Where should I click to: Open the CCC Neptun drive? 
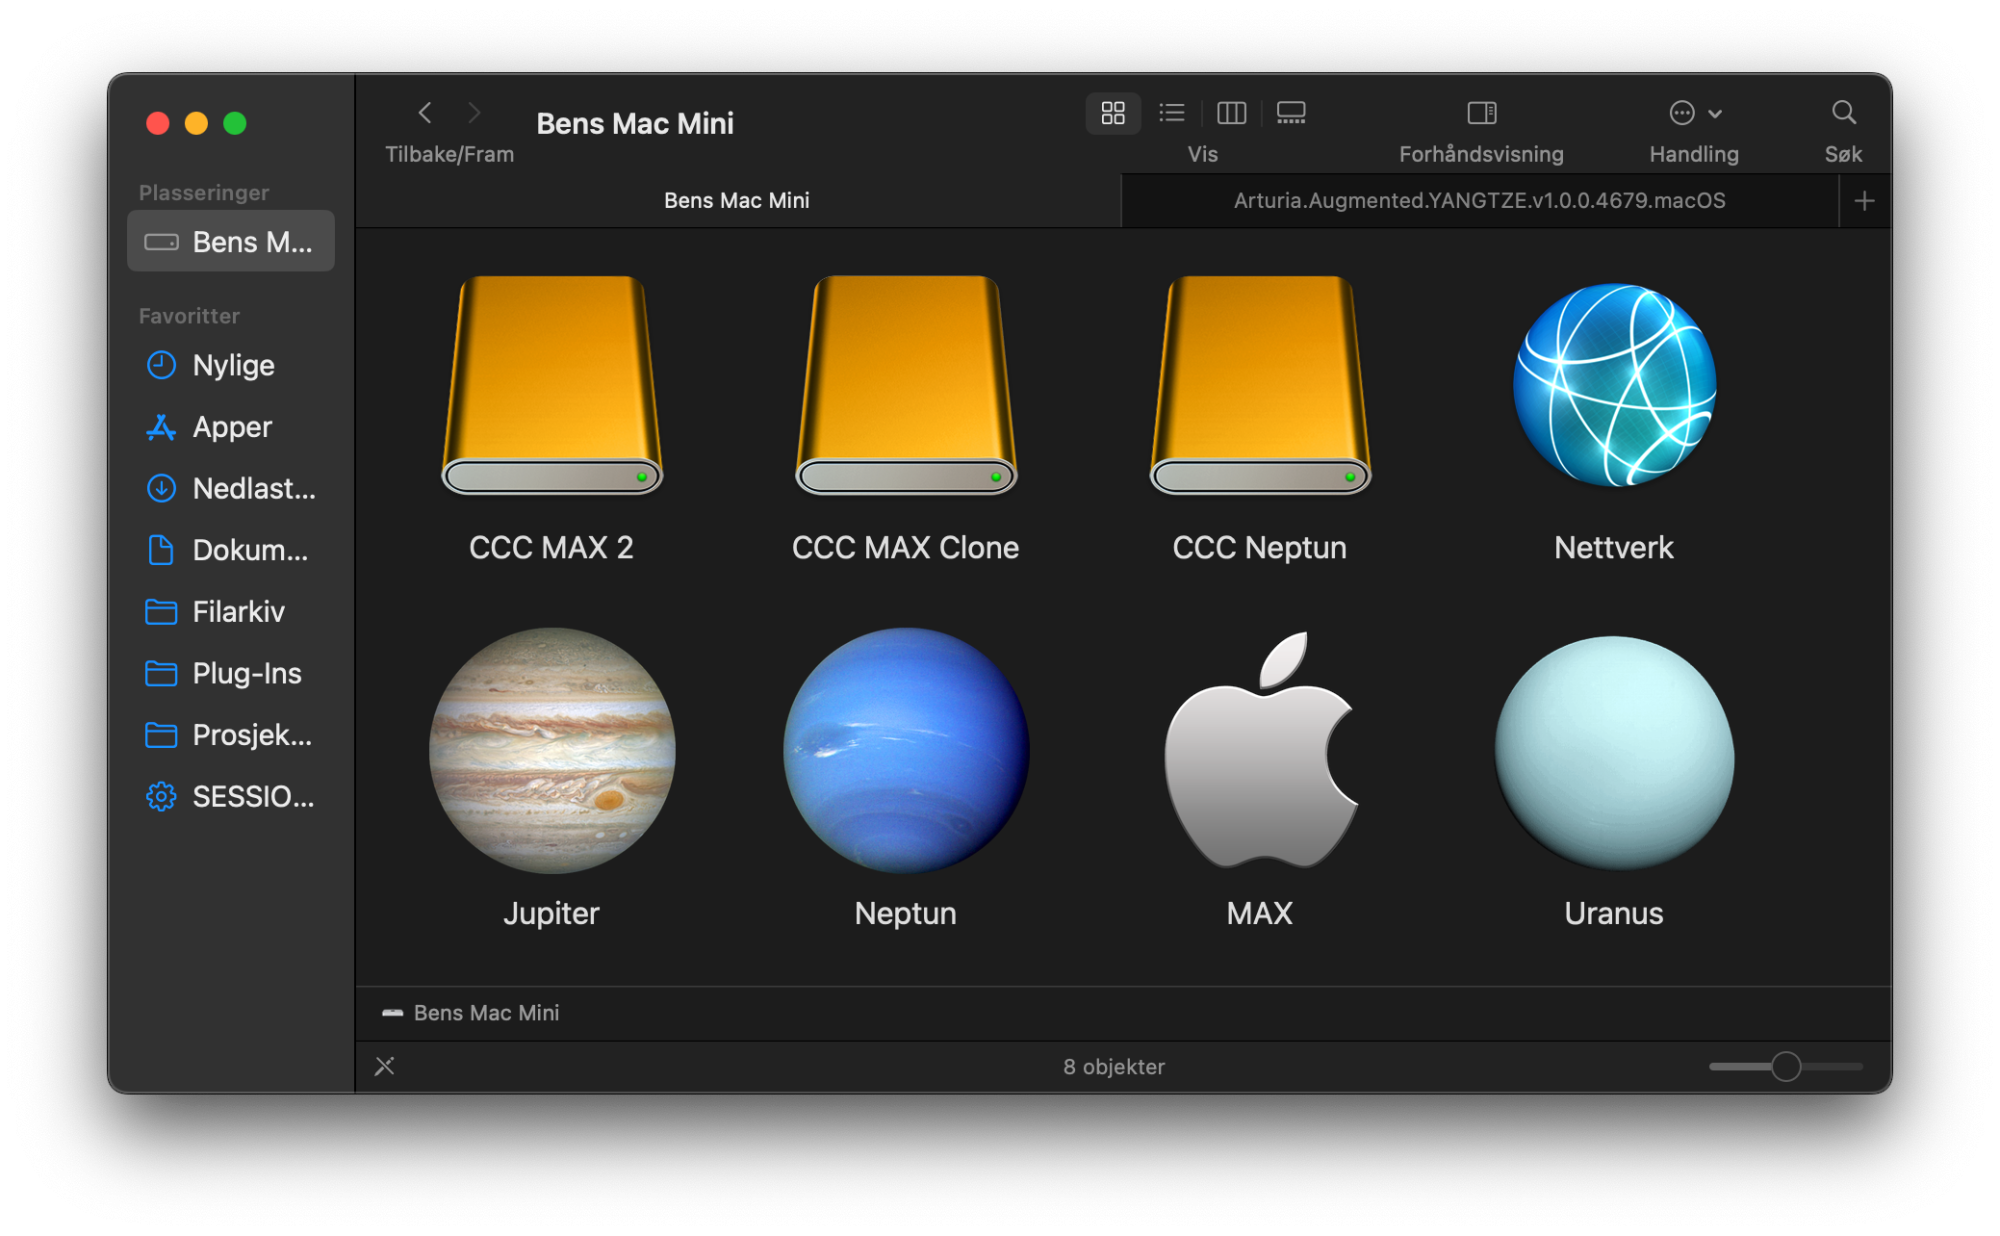pos(1260,385)
